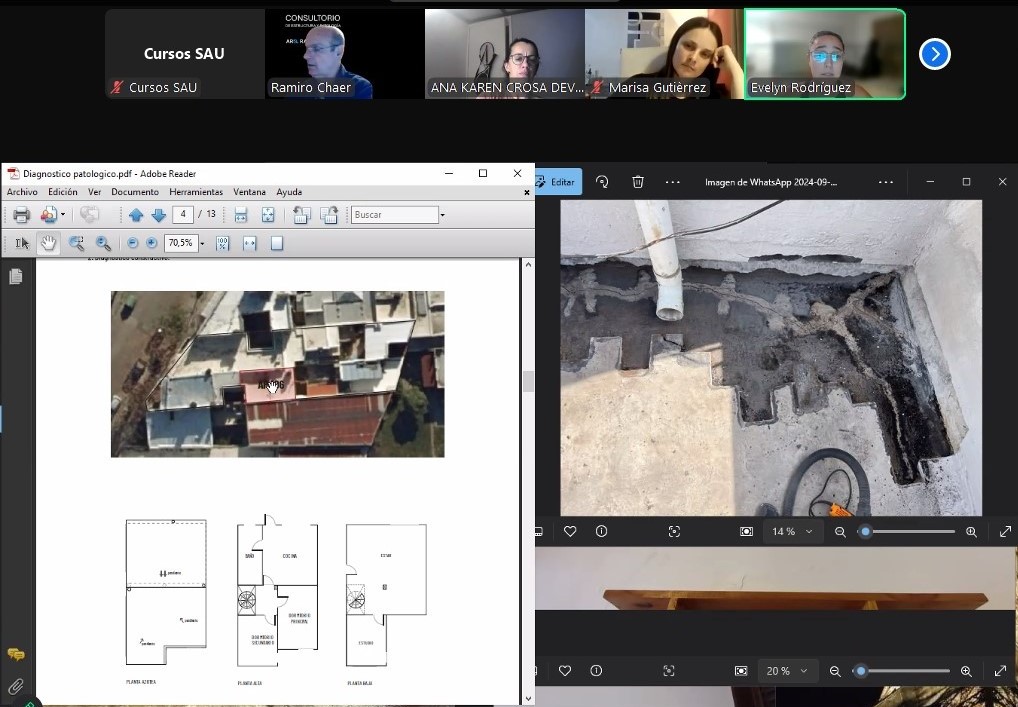The height and width of the screenshot is (707, 1018).
Task: Open the 14 % zoom dropdown
Action: pos(792,532)
